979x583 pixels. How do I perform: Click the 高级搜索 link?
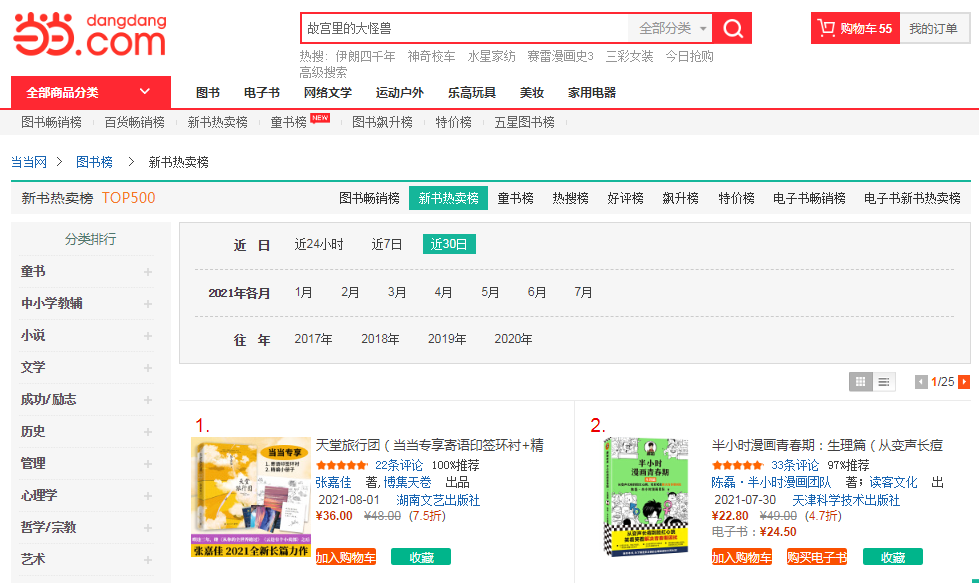point(323,72)
